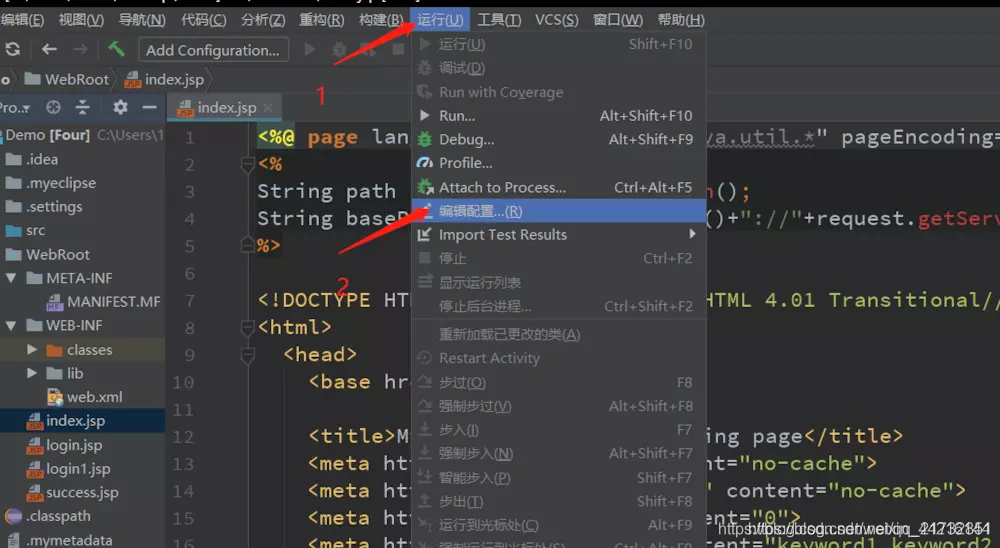Image resolution: width=1000 pixels, height=548 pixels.
Task: Click the forward navigation arrow icon
Action: 80,49
